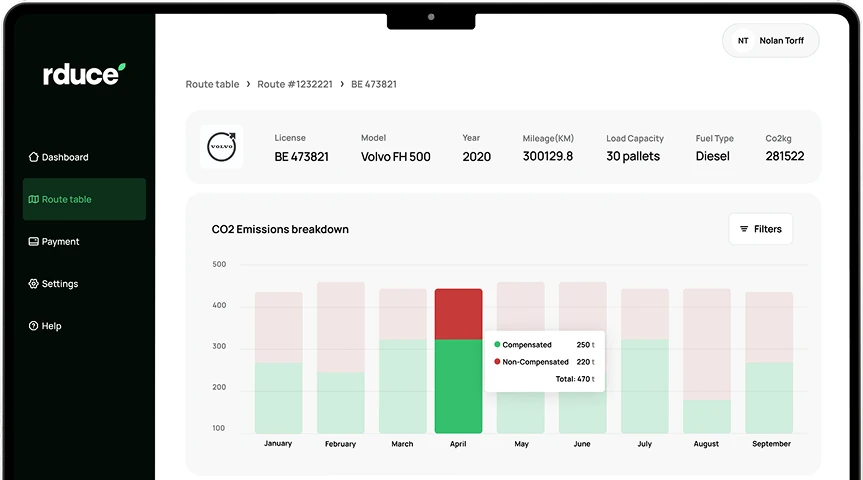Select the green compensated April bar segment

pos(458,386)
